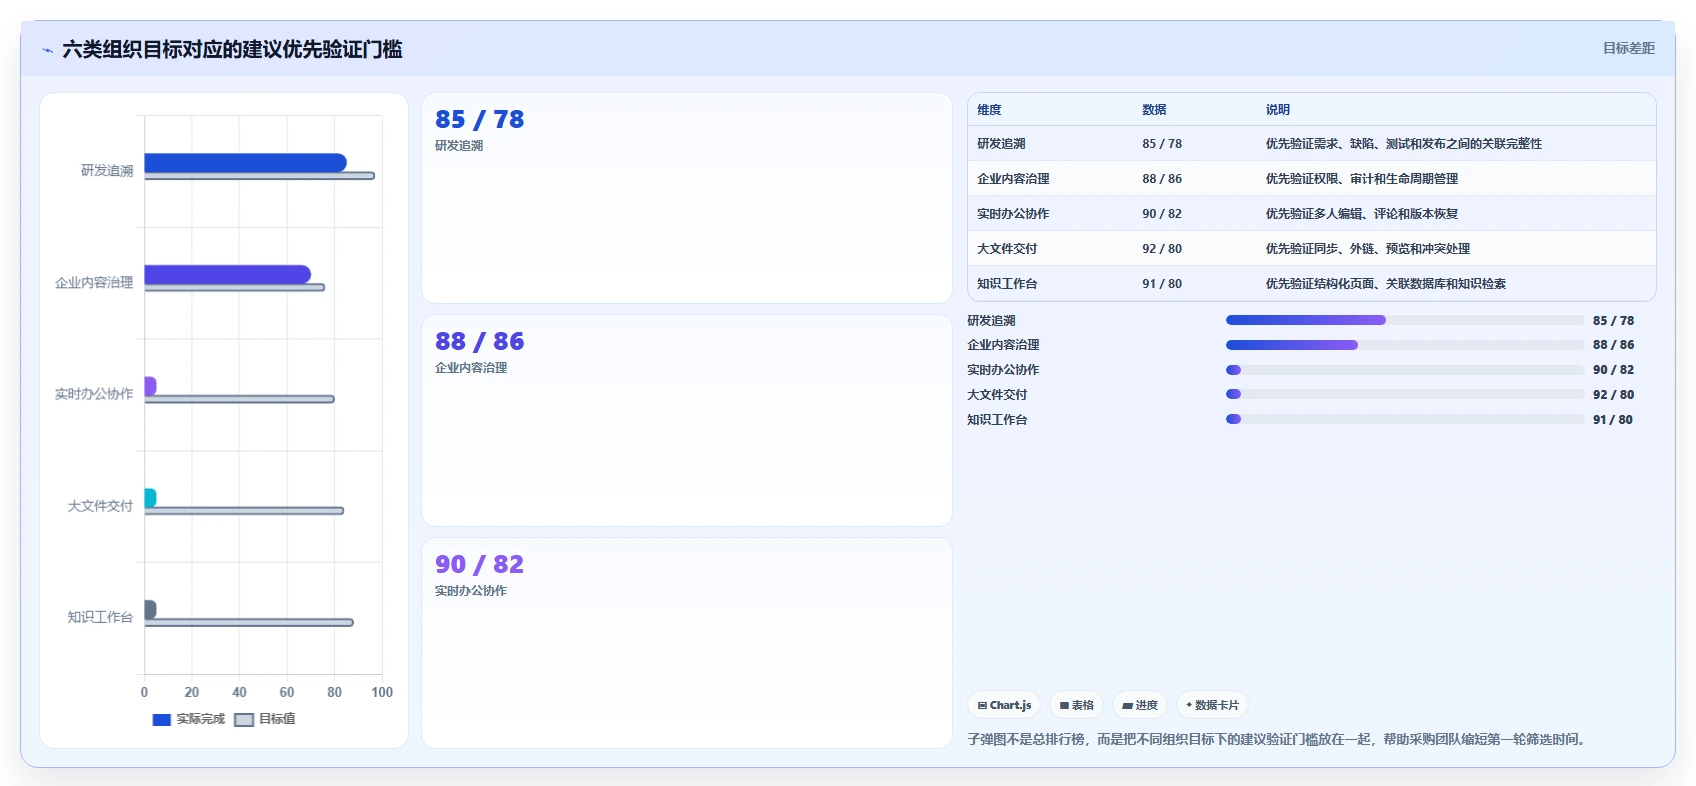The image size is (1696, 786).
Task: Click the 知识工作台 progress bar
Action: coord(1405,419)
